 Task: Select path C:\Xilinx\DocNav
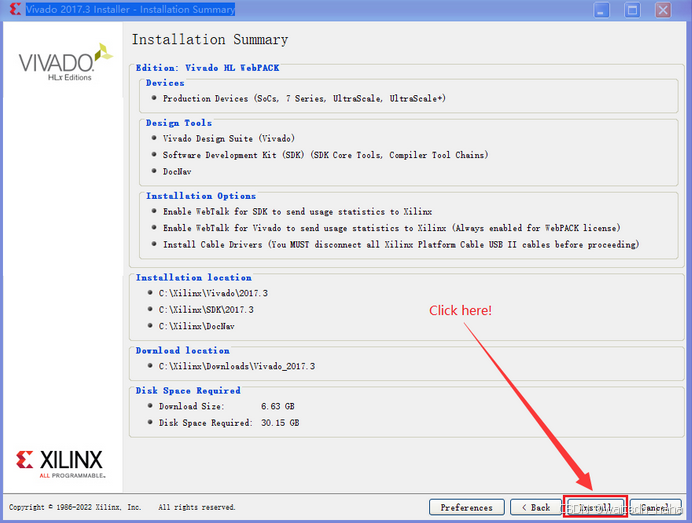[x=197, y=327]
